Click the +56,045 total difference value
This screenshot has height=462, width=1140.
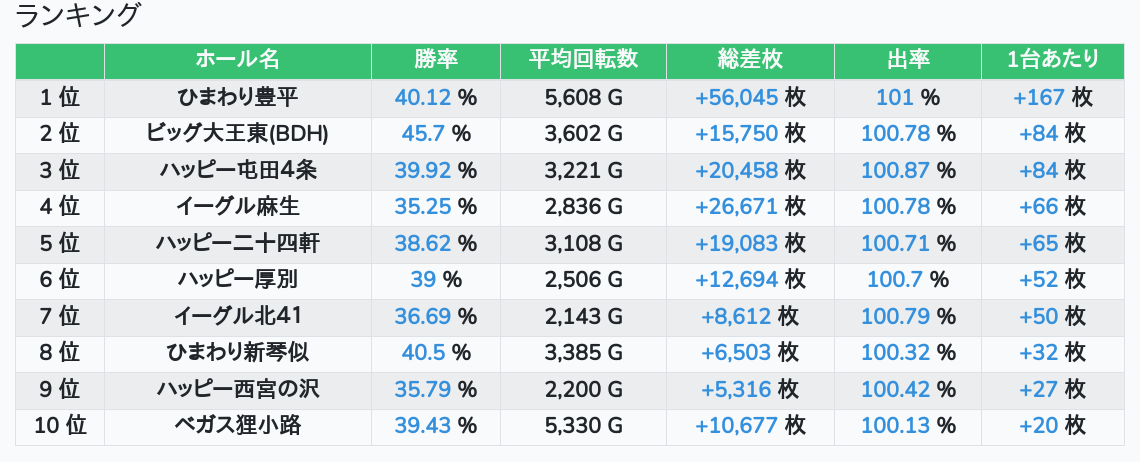(736, 97)
